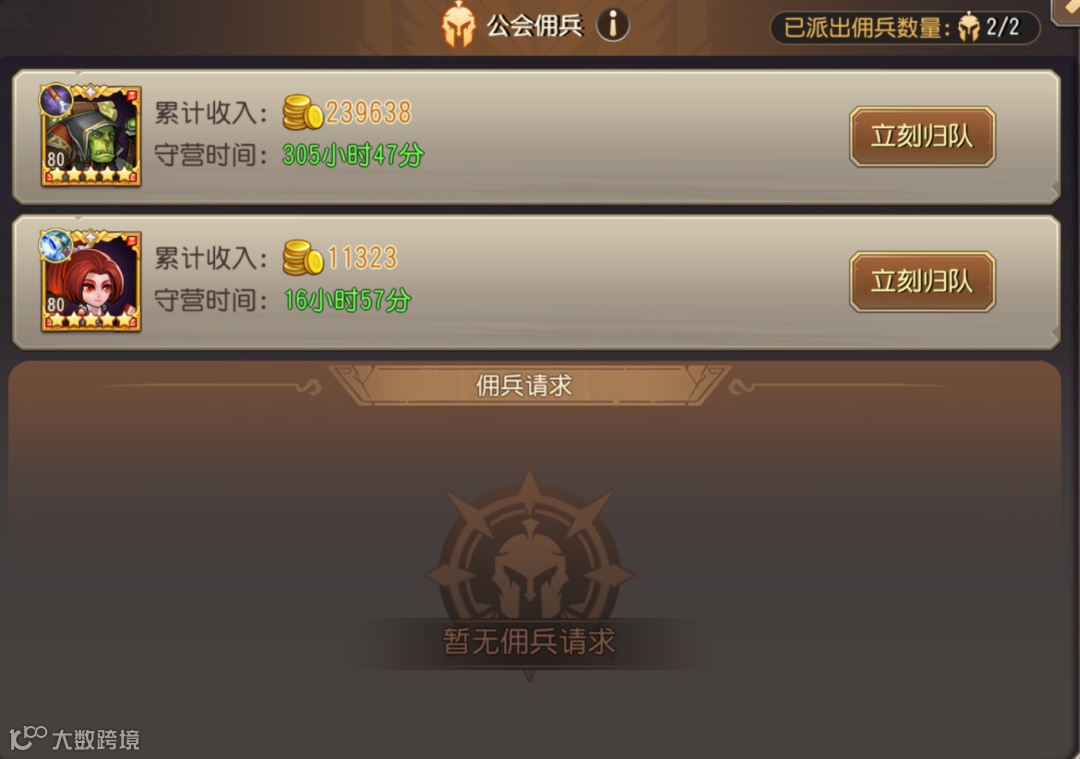This screenshot has width=1080, height=759.
Task: Click the purple class badge on the orc hero
Action: pos(56,101)
